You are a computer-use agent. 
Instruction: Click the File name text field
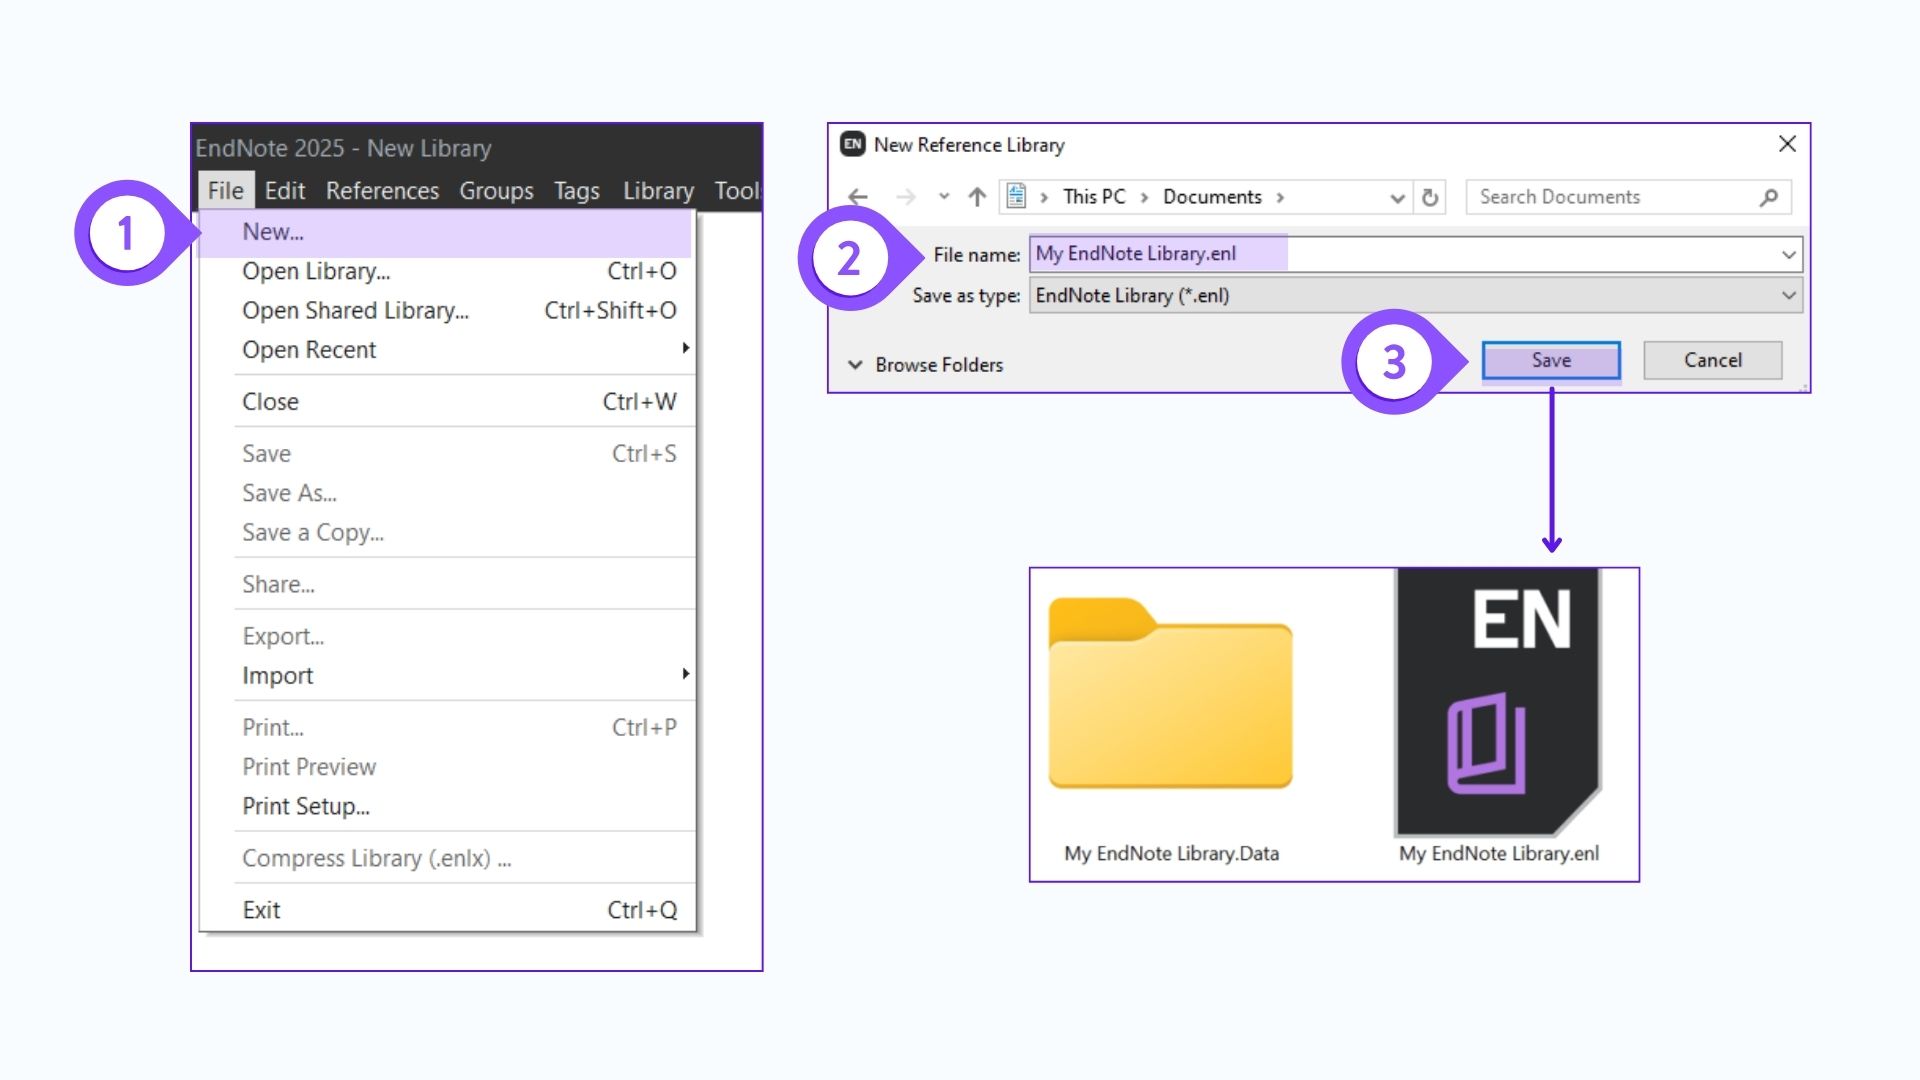pyautogui.click(x=1400, y=254)
